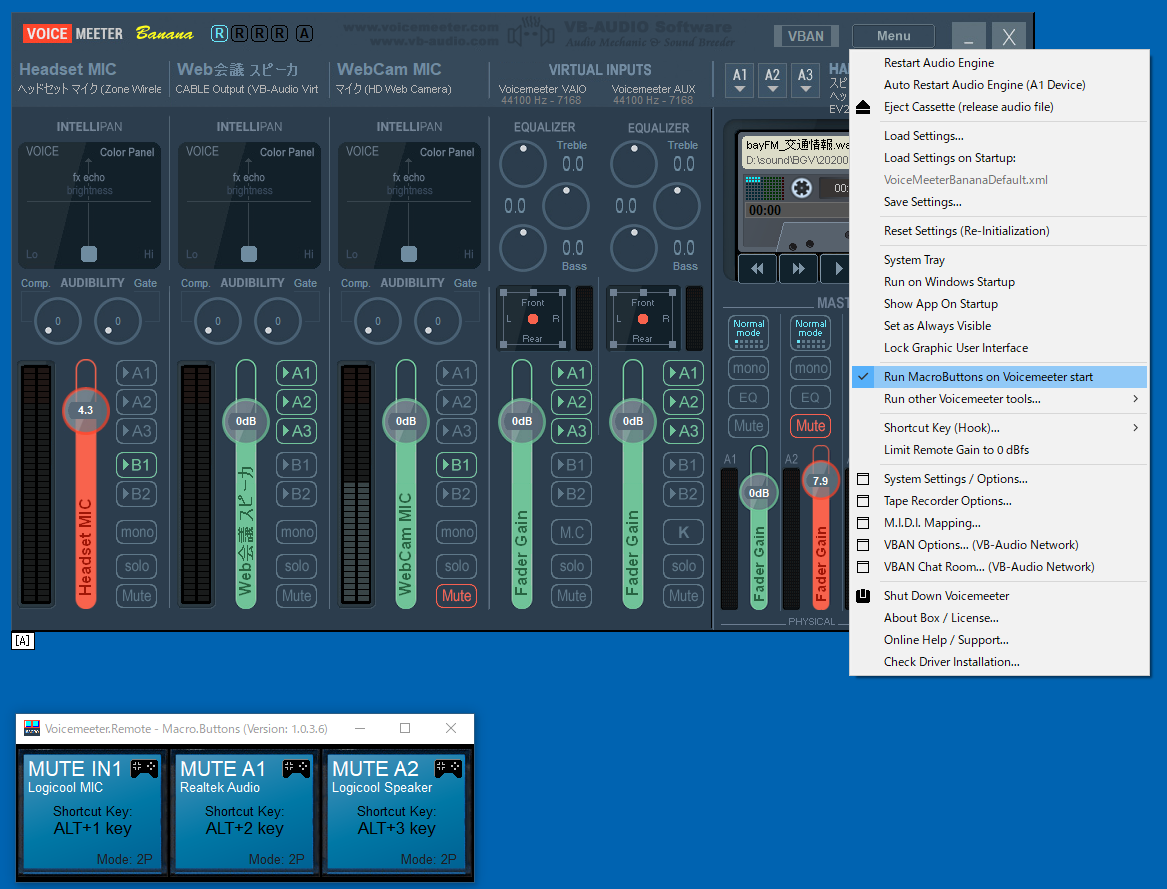Mute the Headset MIC strip

click(137, 596)
